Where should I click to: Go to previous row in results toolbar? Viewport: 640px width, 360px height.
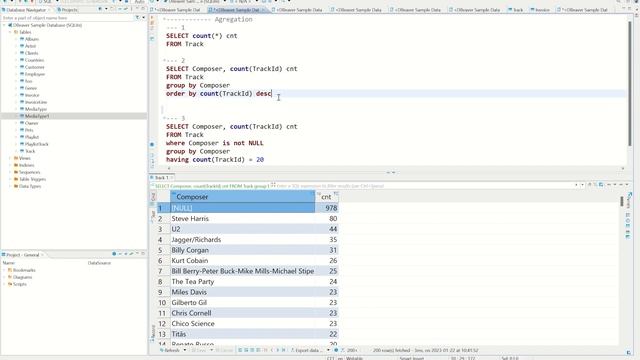pos(272,350)
